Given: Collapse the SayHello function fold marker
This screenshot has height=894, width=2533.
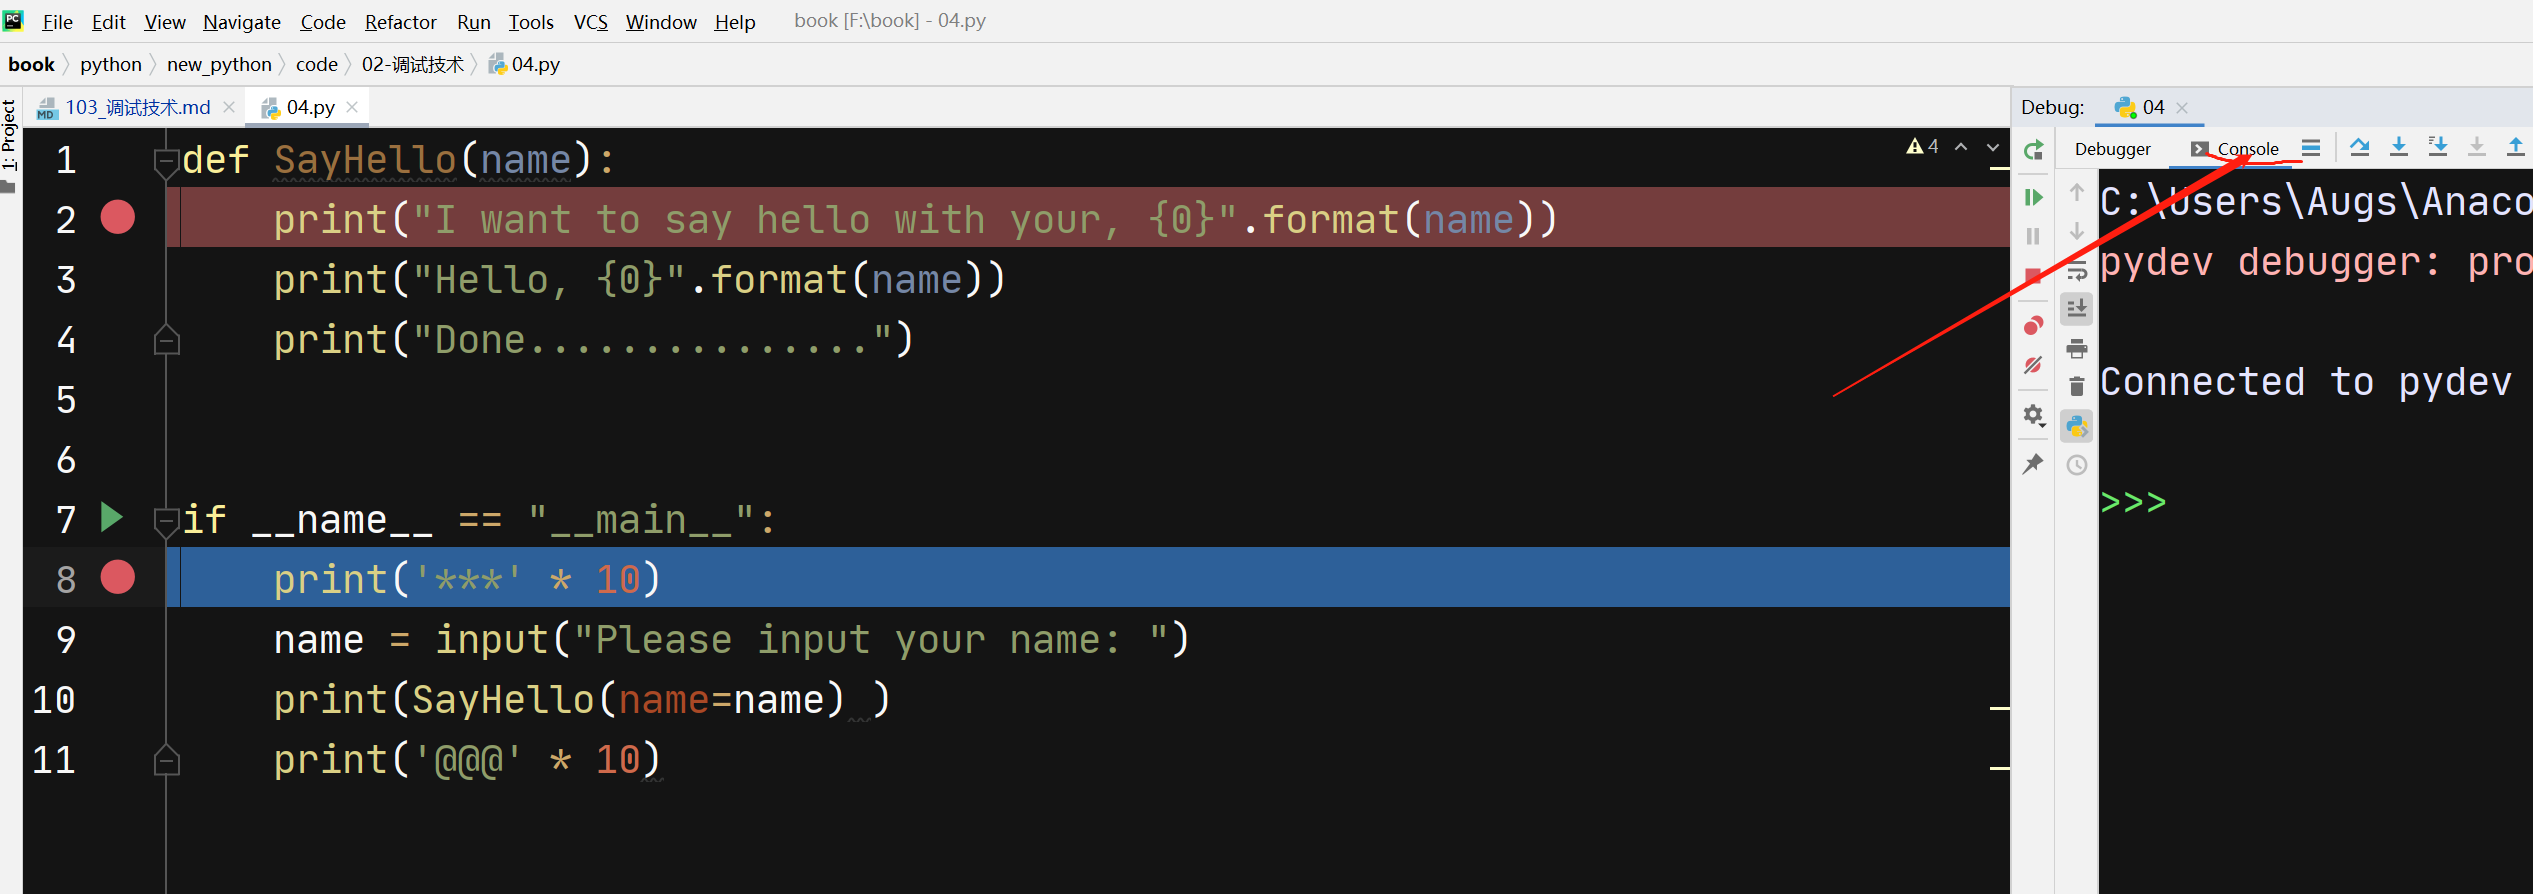Looking at the screenshot, I should (x=166, y=160).
